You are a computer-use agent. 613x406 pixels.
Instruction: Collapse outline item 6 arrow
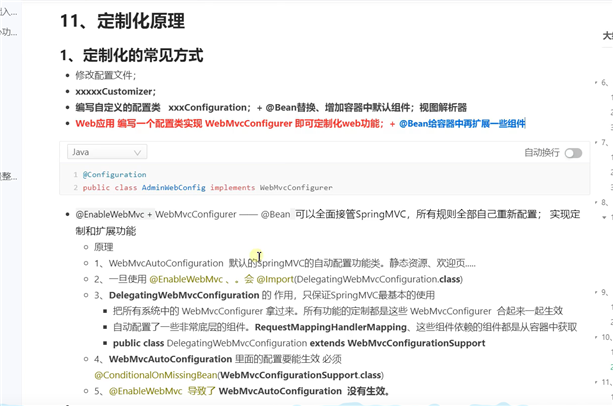596,82
